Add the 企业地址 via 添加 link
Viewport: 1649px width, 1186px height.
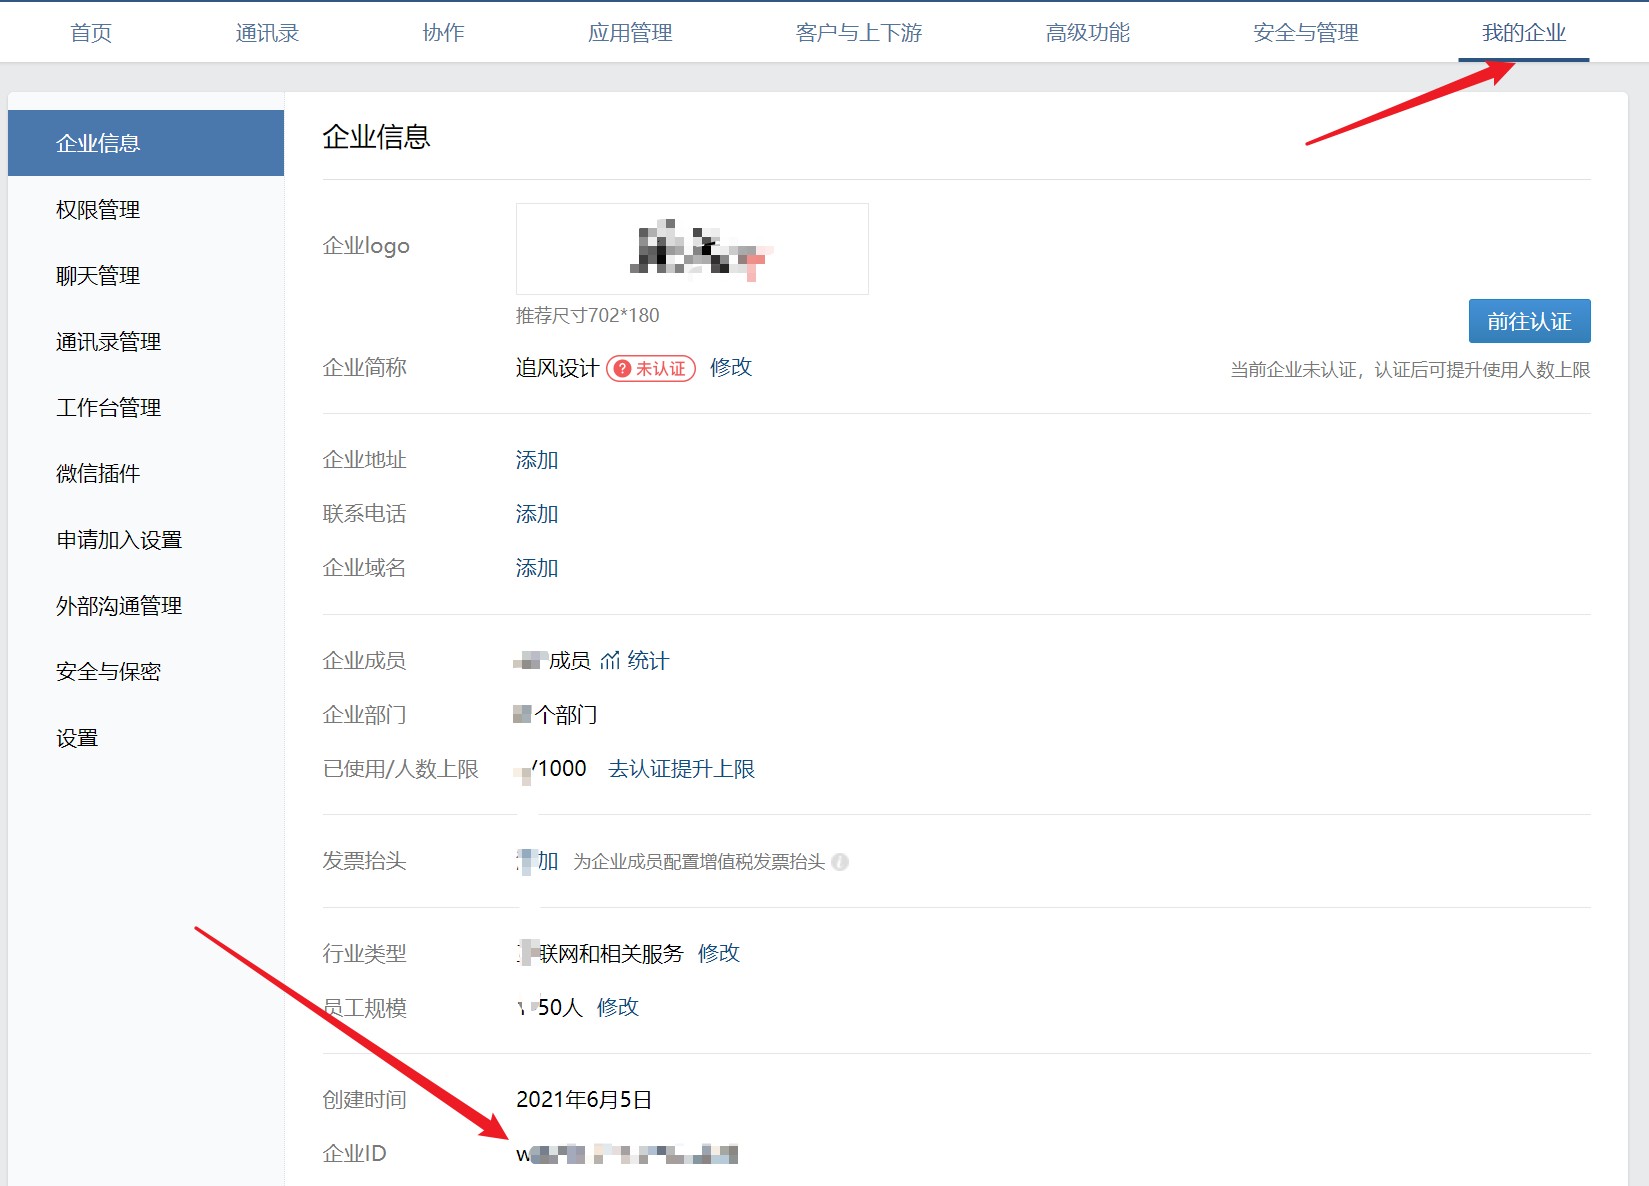pos(536,460)
